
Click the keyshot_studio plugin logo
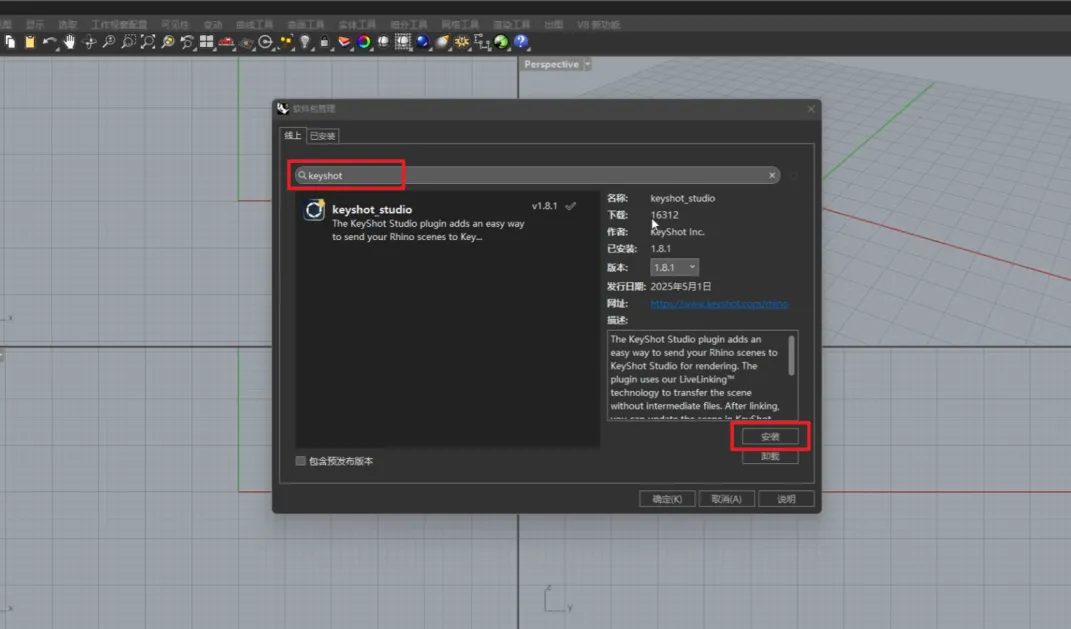click(314, 210)
